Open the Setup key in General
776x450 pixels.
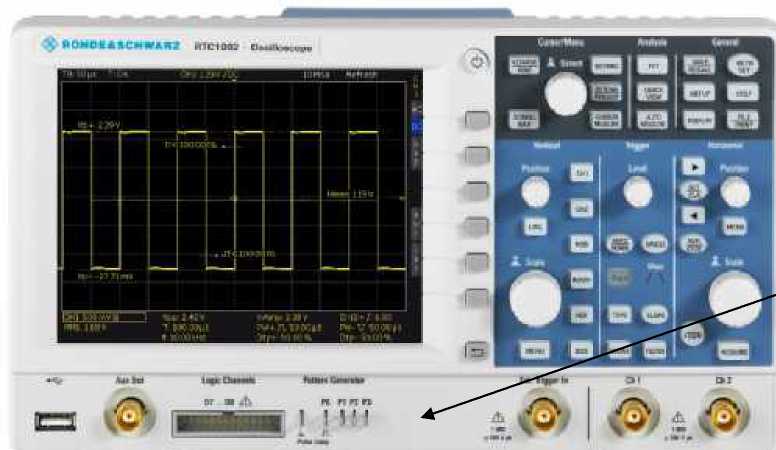point(698,92)
